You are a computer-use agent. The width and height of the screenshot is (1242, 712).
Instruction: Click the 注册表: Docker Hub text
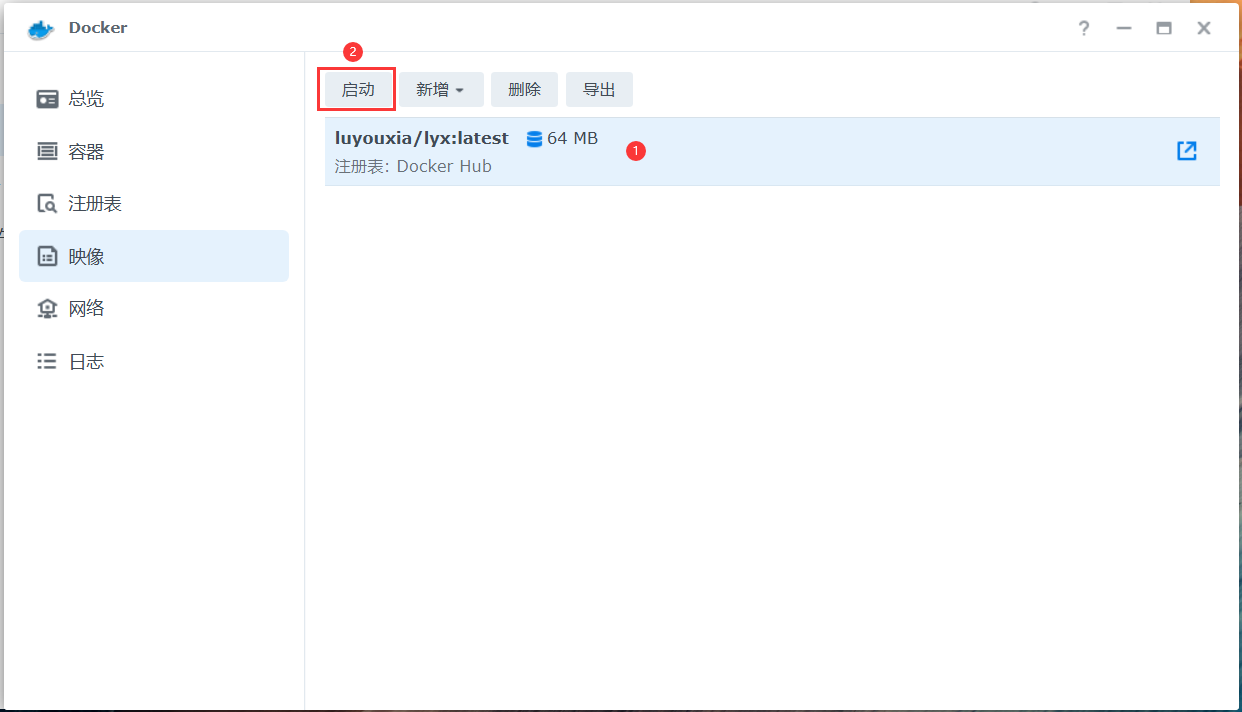[x=413, y=166]
